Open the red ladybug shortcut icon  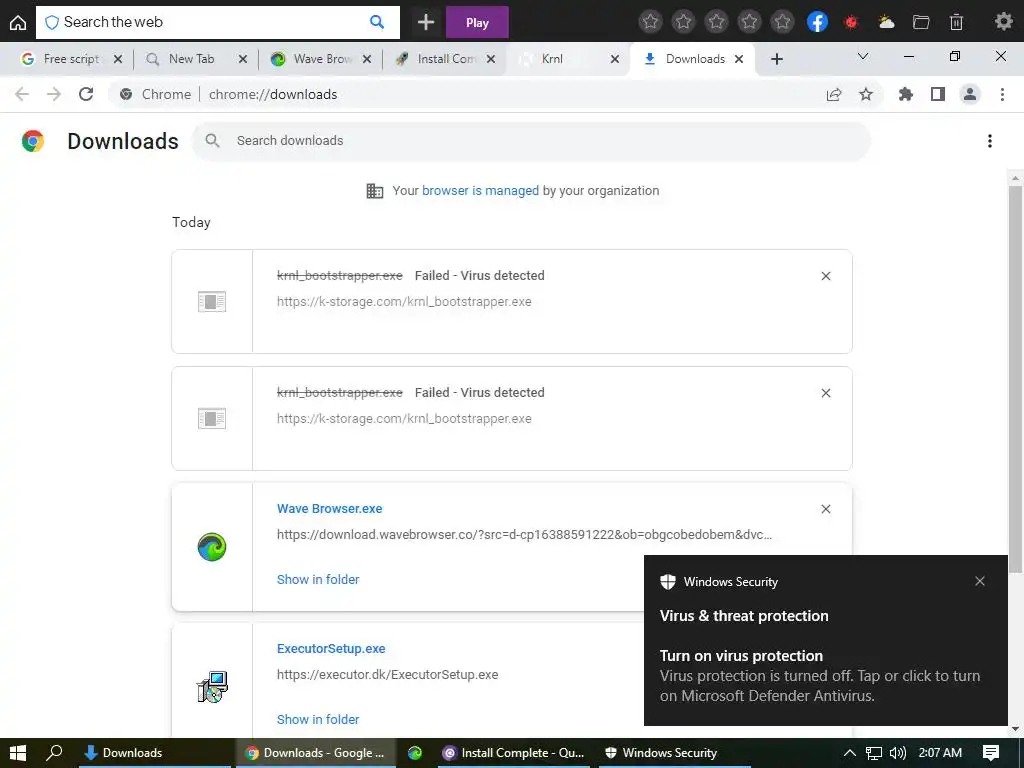click(851, 22)
